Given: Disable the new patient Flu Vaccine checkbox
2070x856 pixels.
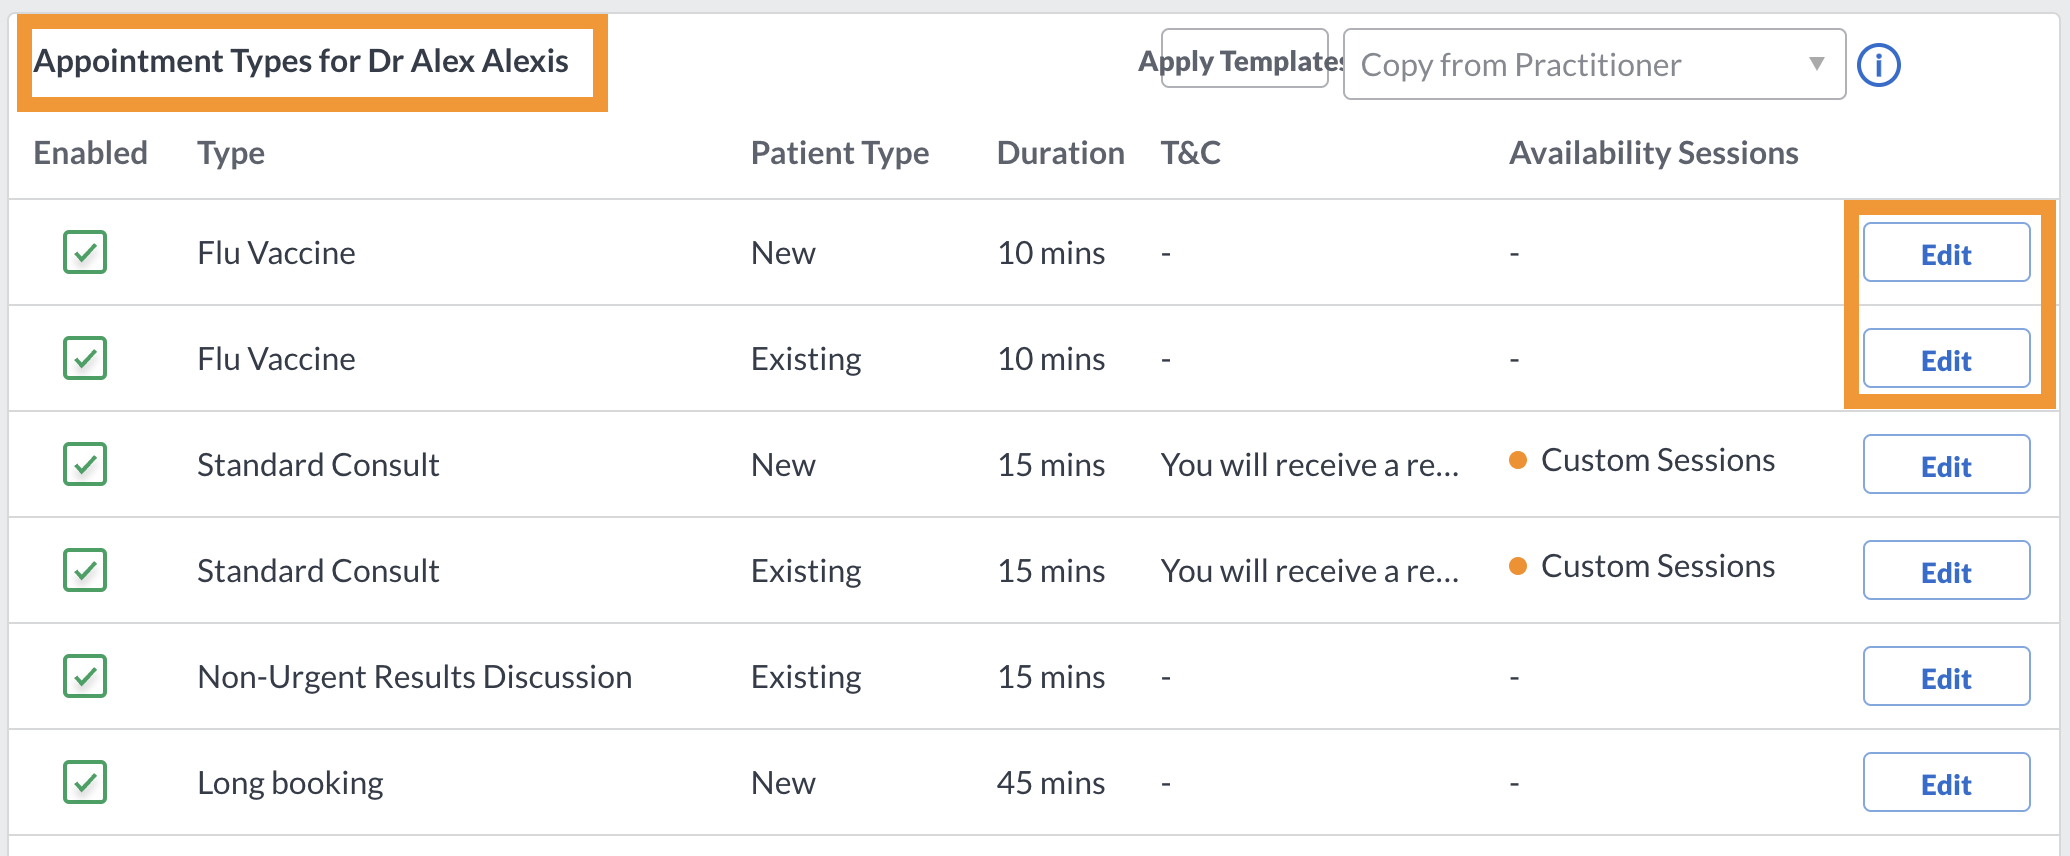Looking at the screenshot, I should coord(85,252).
